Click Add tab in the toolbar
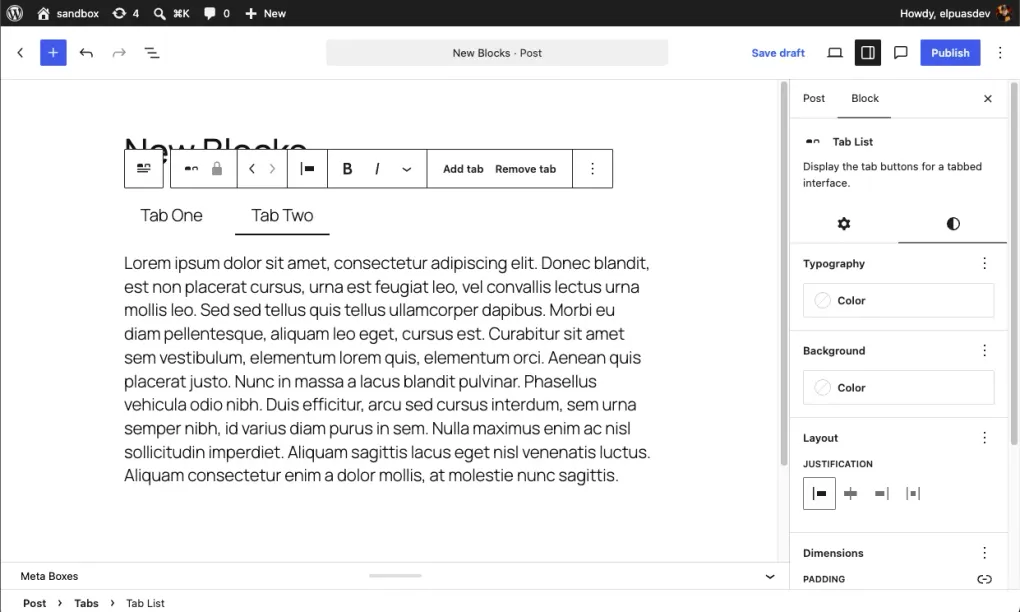 pyautogui.click(x=463, y=168)
